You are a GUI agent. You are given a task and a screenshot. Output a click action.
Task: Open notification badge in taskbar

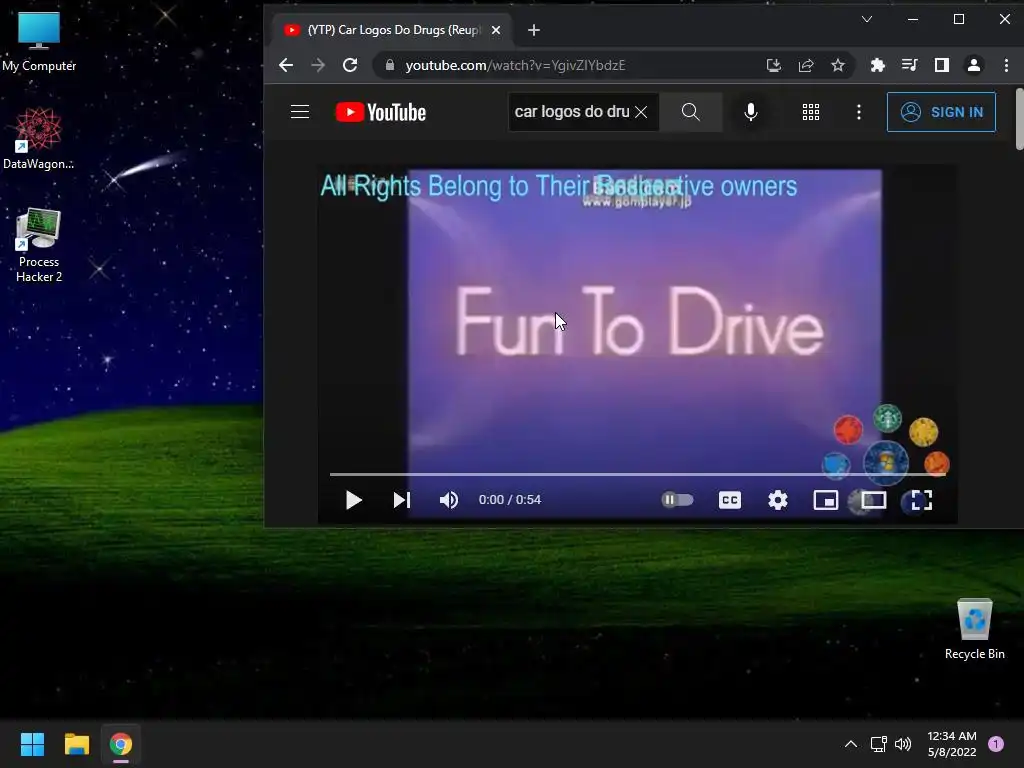996,744
